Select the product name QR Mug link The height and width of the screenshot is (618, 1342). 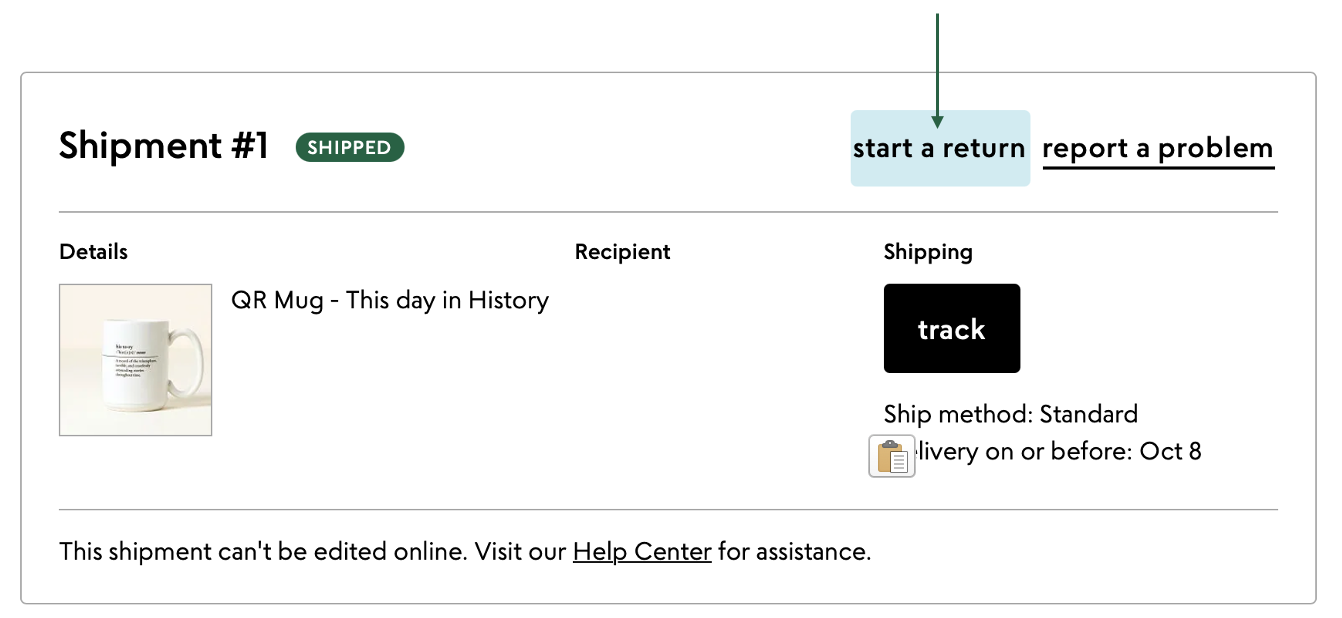click(x=389, y=300)
